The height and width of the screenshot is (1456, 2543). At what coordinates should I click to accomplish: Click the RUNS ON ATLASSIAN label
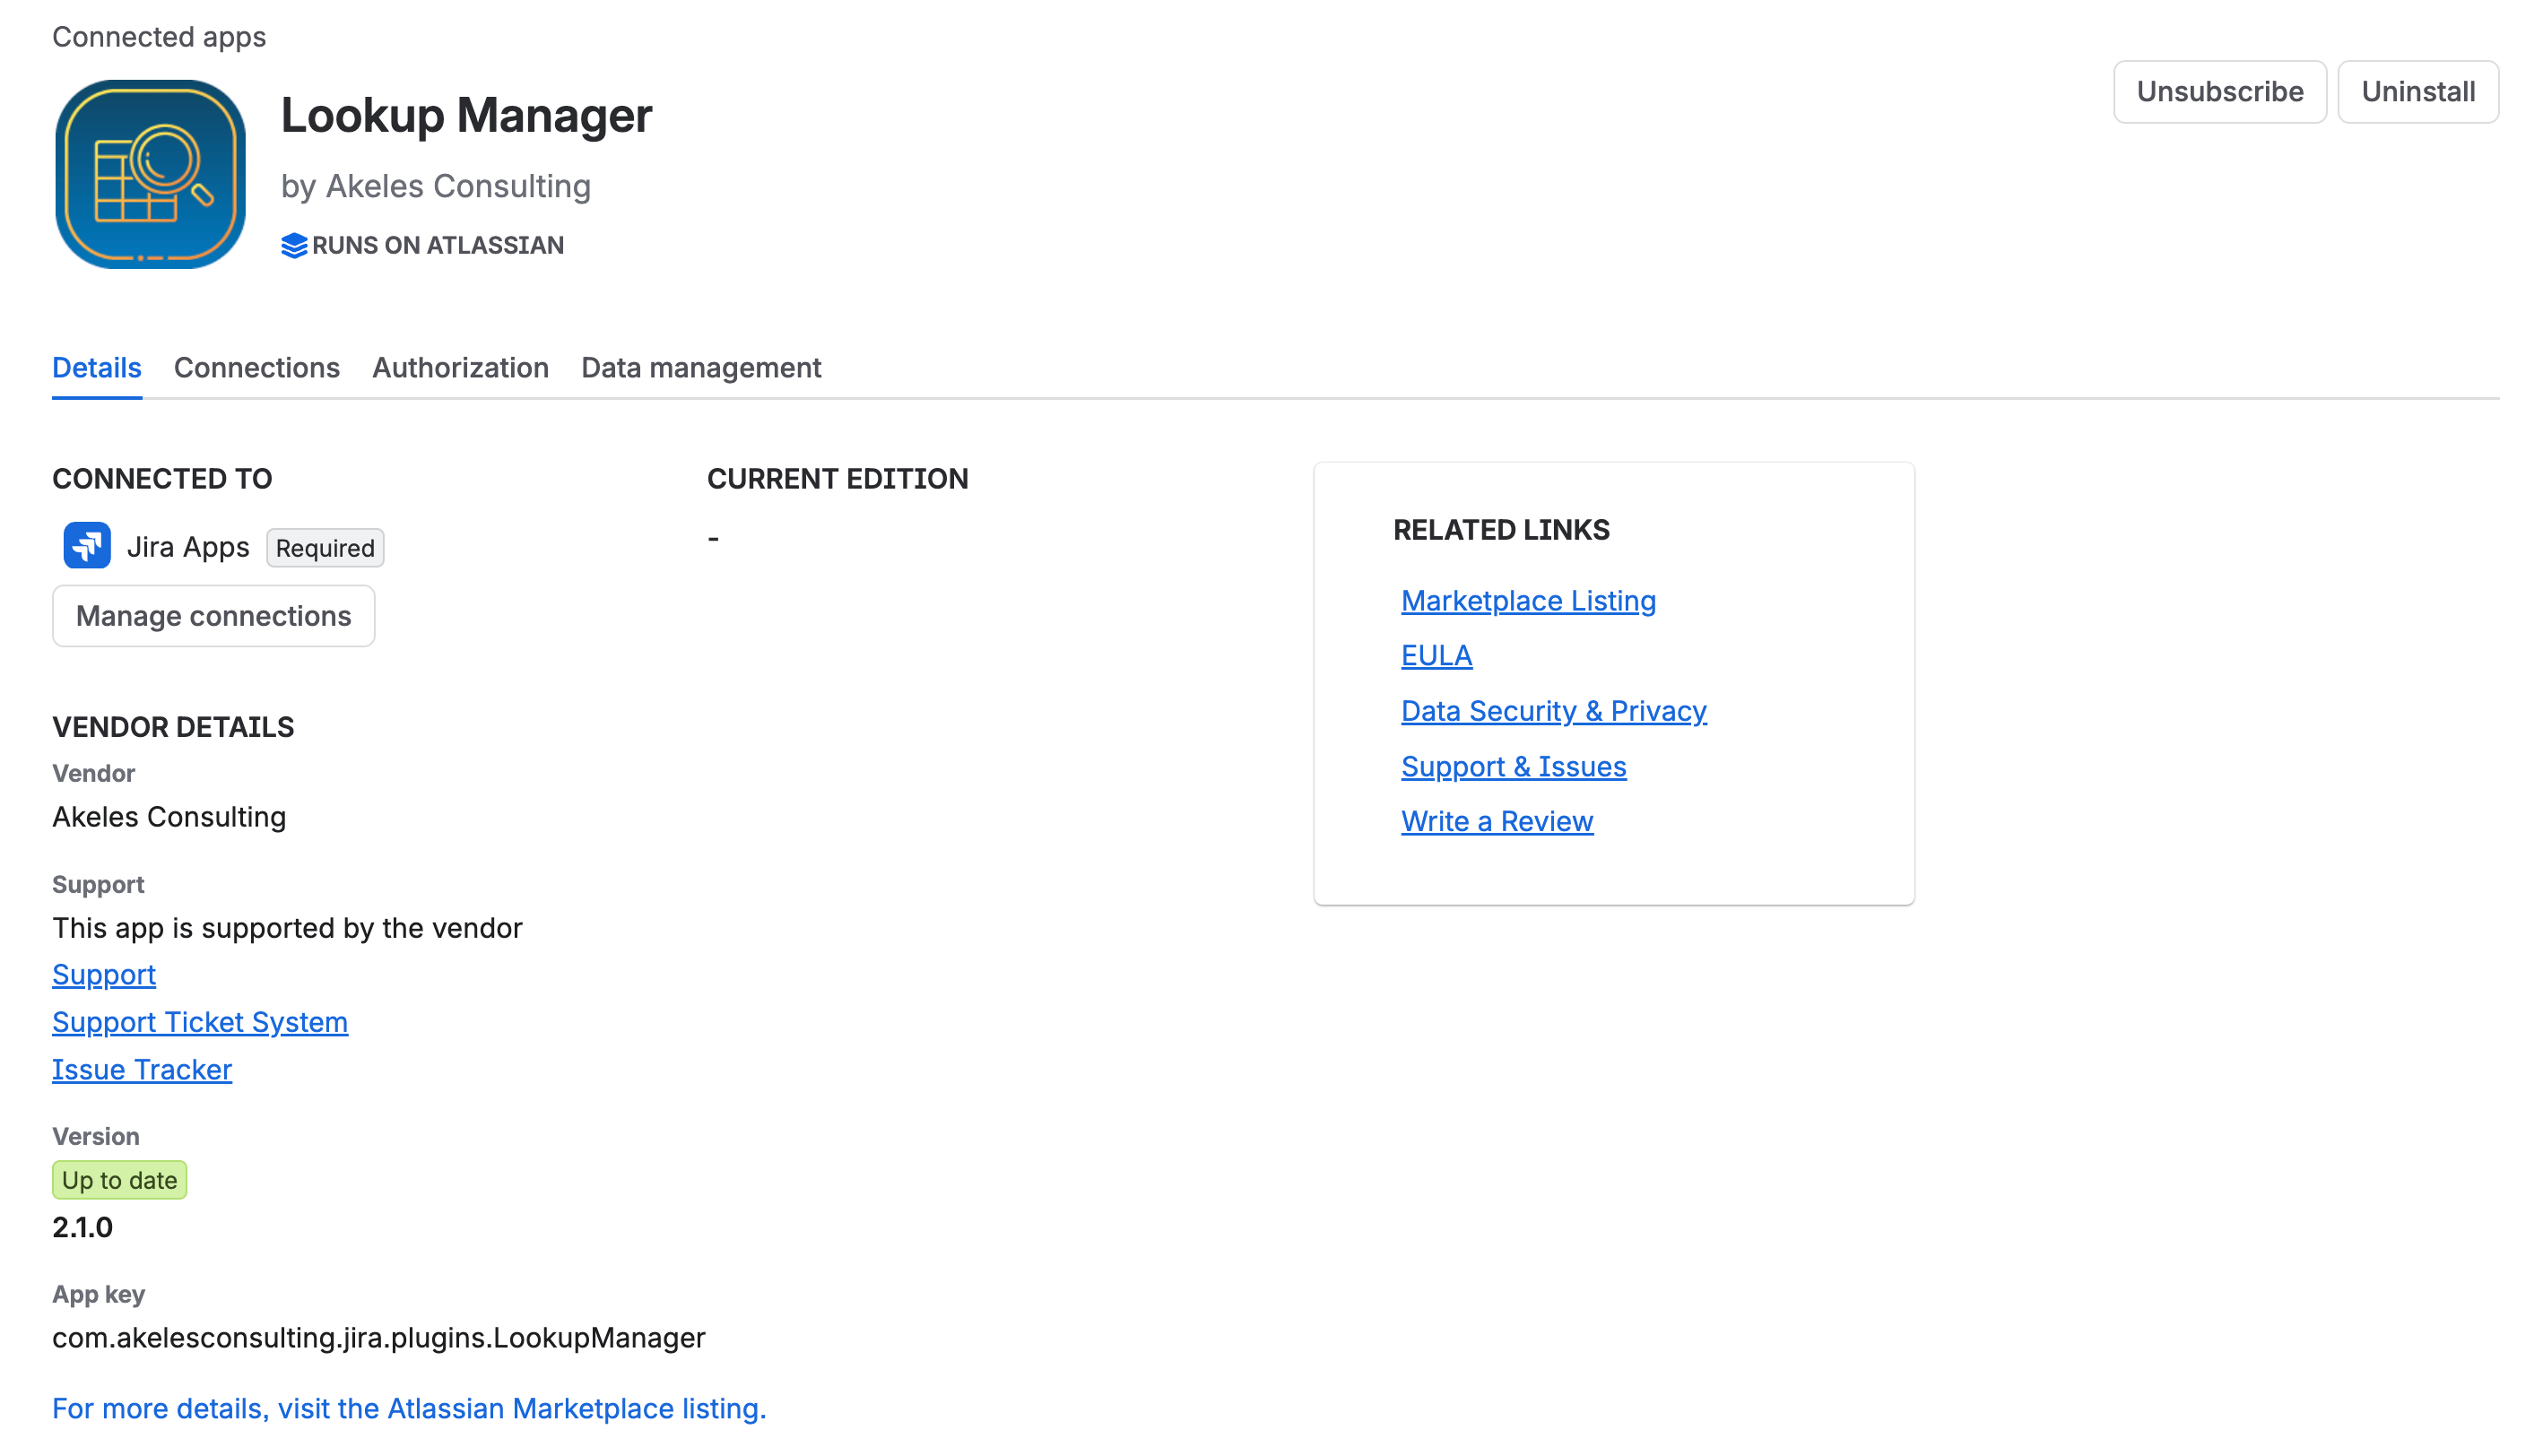[438, 245]
